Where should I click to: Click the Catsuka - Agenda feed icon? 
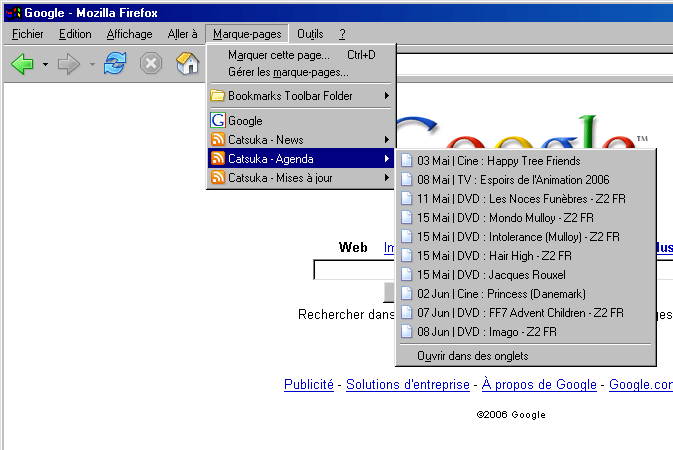click(x=218, y=158)
